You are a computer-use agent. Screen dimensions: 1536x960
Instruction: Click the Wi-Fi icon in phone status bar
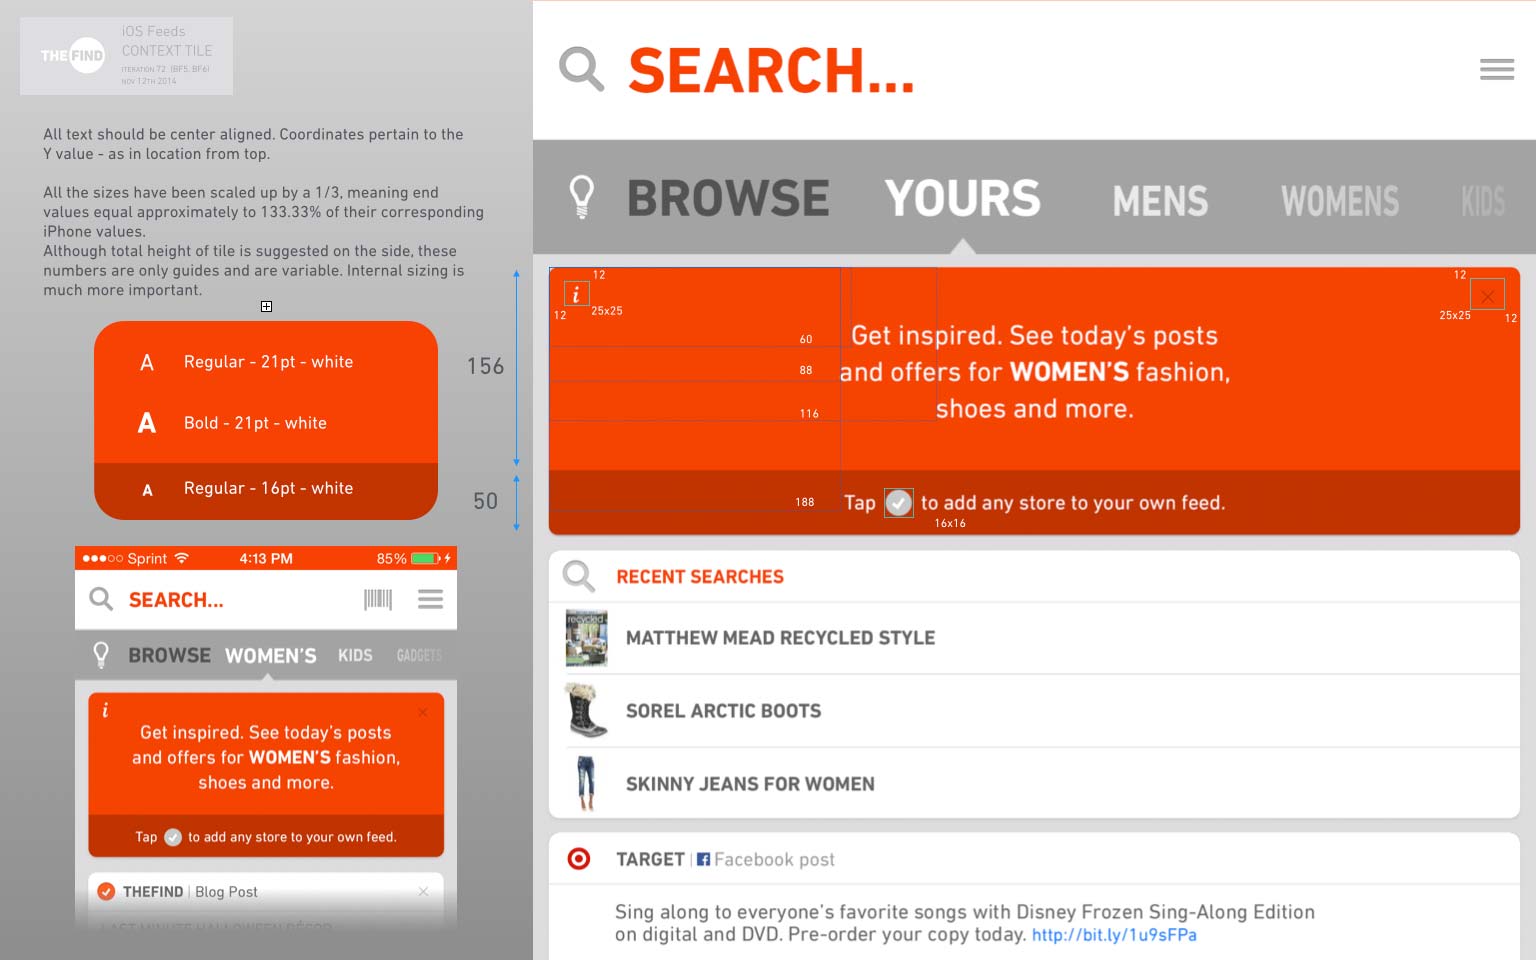(181, 557)
